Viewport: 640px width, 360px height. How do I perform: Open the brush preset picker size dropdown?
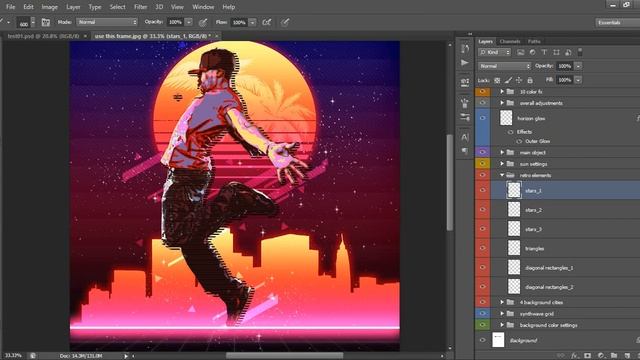tap(33, 22)
